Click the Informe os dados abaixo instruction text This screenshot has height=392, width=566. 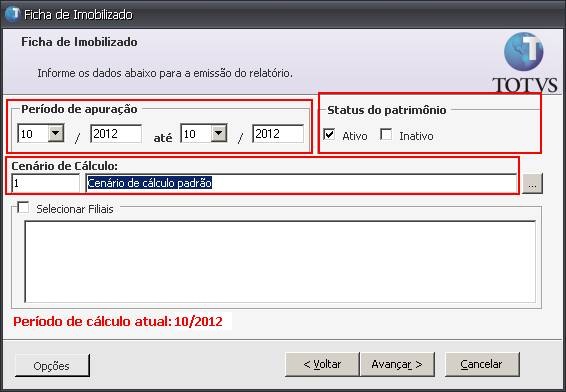click(x=165, y=73)
